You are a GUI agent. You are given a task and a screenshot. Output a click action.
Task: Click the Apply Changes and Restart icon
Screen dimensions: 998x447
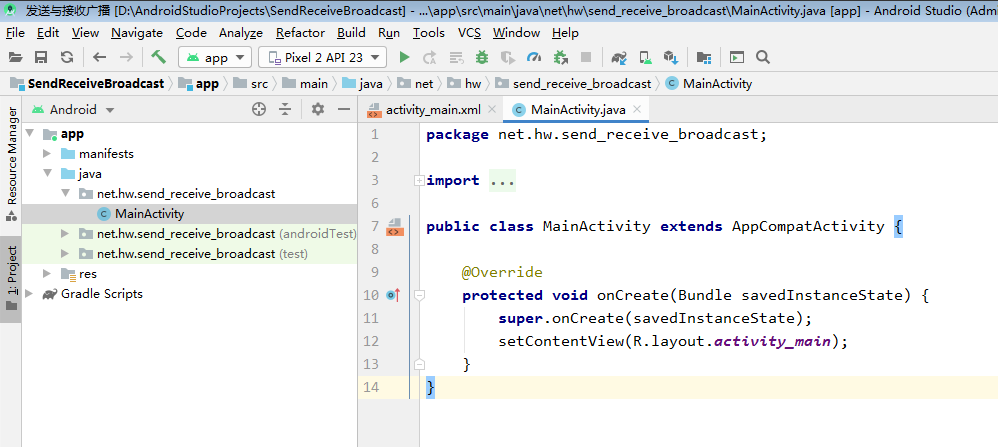[x=430, y=58]
